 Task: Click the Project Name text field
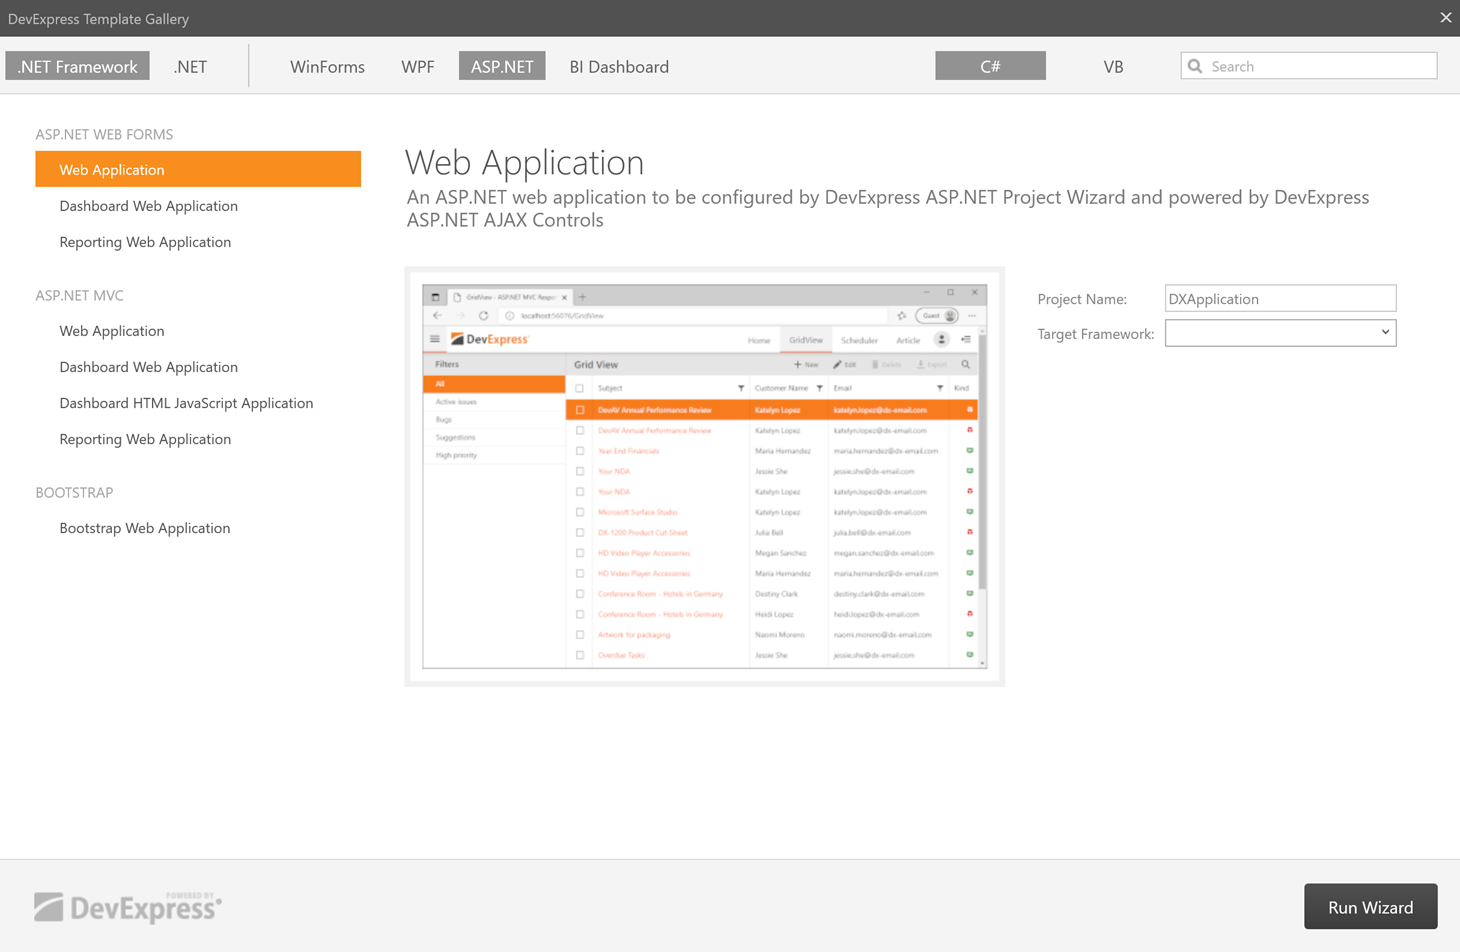(1280, 298)
